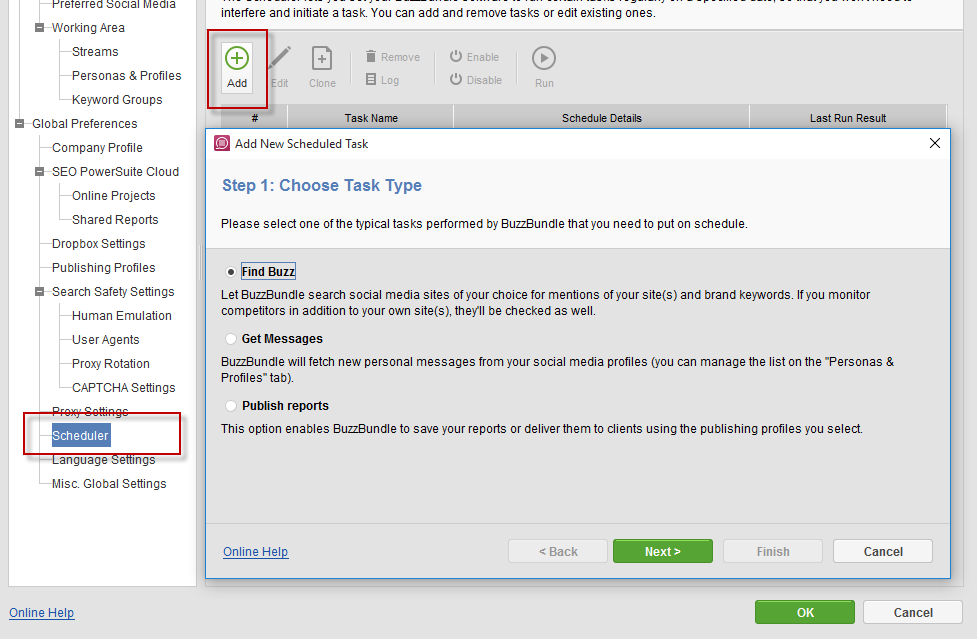Click the Remove trash icon
The height and width of the screenshot is (639, 977).
371,57
